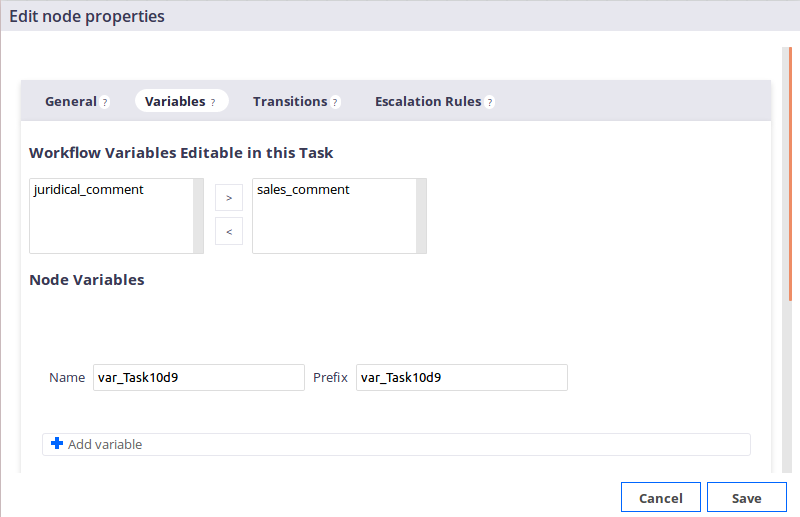This screenshot has width=800, height=517.
Task: Click the help icon beside Transitions tab
Action: tap(335, 102)
